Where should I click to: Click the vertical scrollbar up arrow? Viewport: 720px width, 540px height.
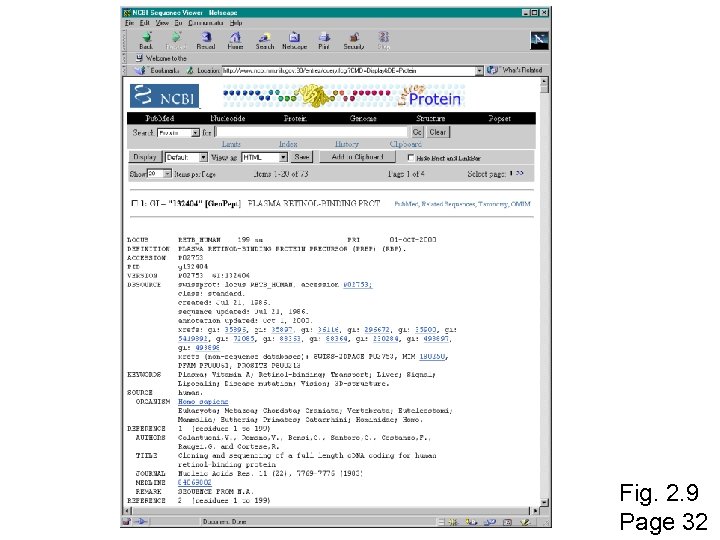[x=544, y=82]
